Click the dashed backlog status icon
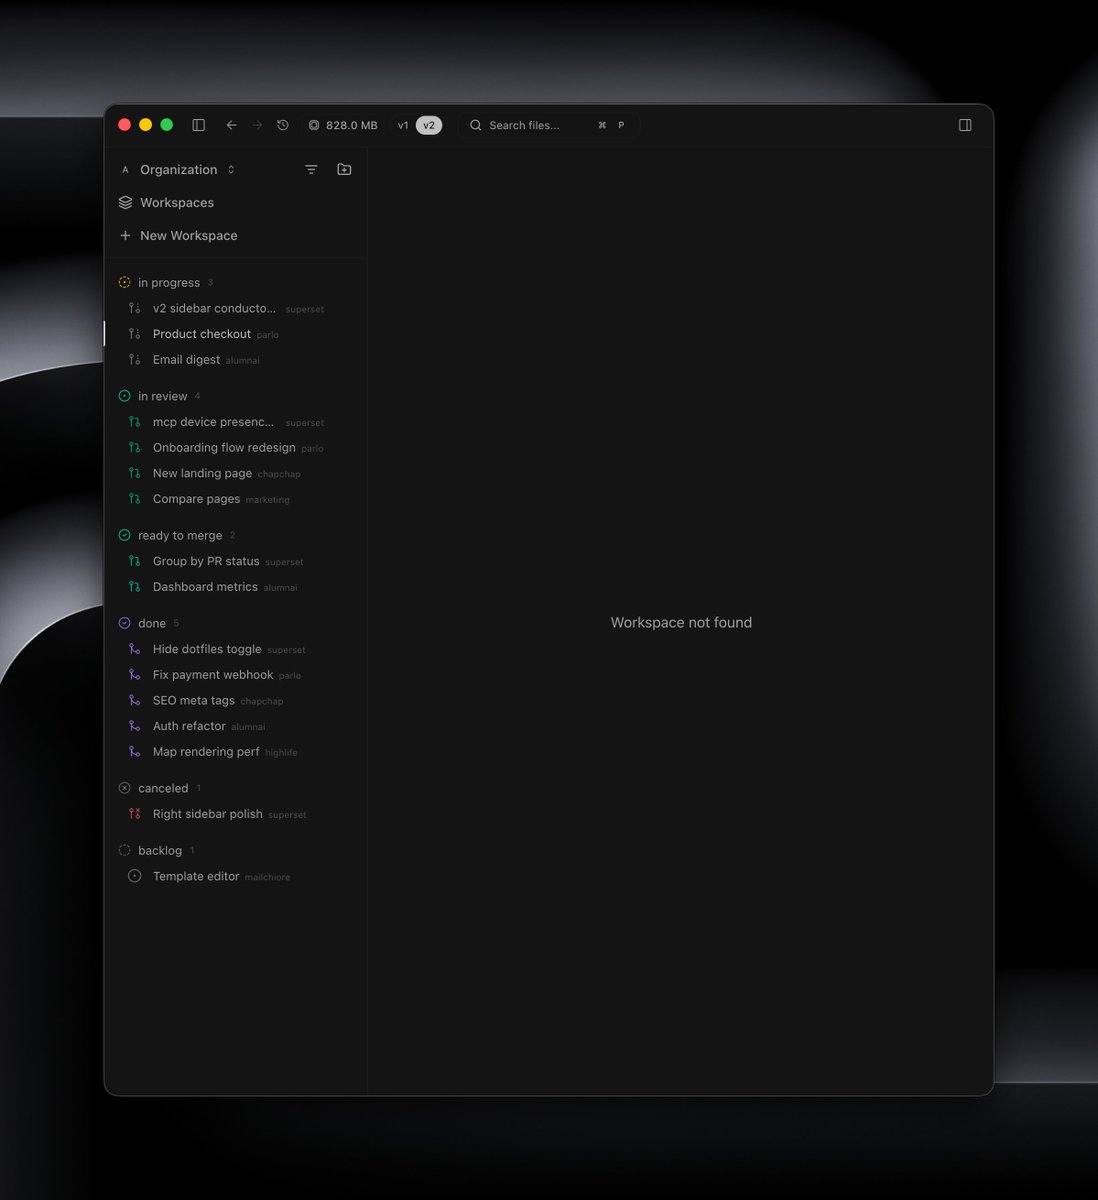The height and width of the screenshot is (1200, 1098). pos(124,850)
